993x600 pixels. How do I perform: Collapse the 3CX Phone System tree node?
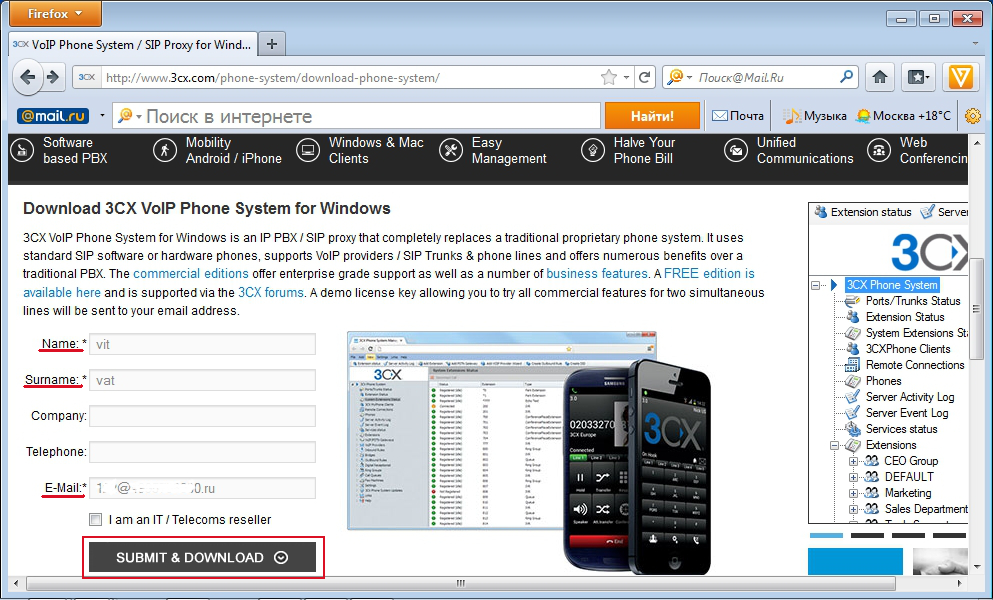pyautogui.click(x=816, y=285)
